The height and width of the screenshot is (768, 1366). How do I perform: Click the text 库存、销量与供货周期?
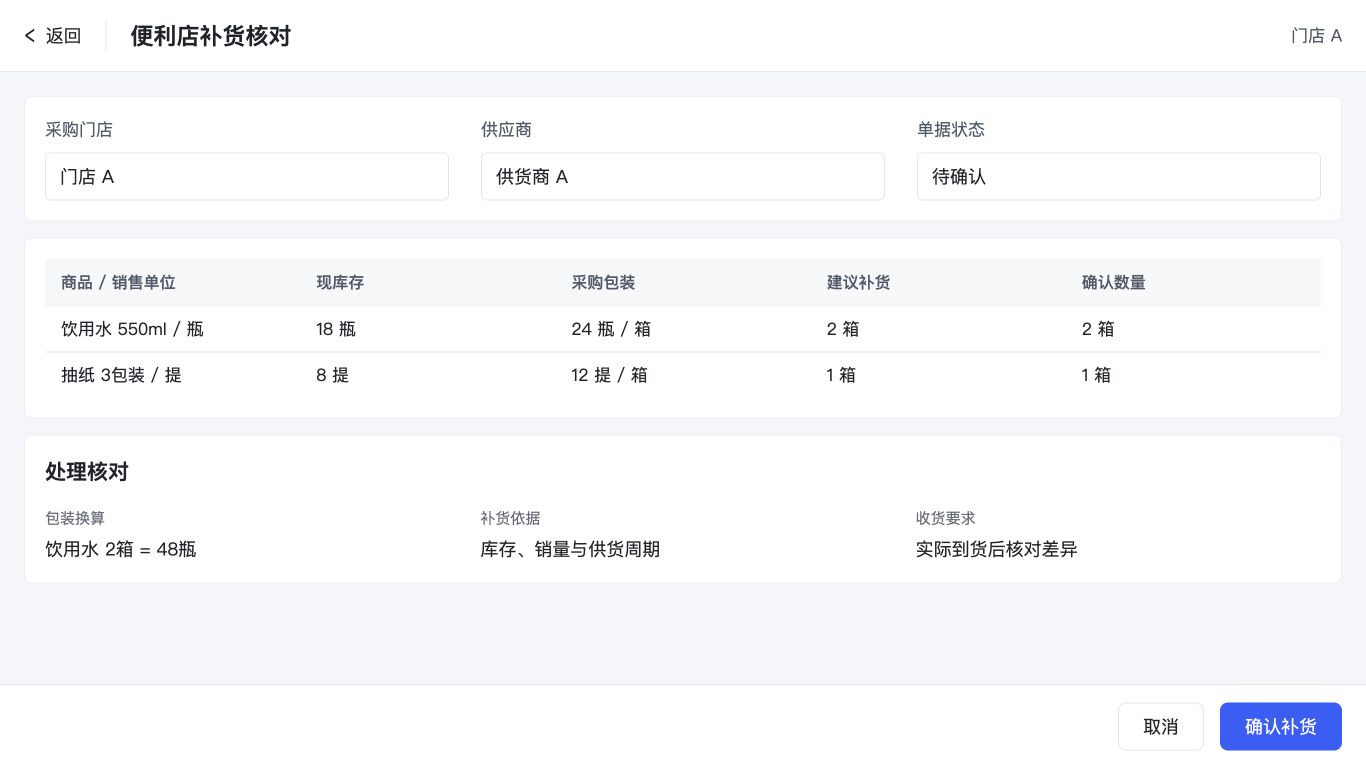[x=570, y=549]
